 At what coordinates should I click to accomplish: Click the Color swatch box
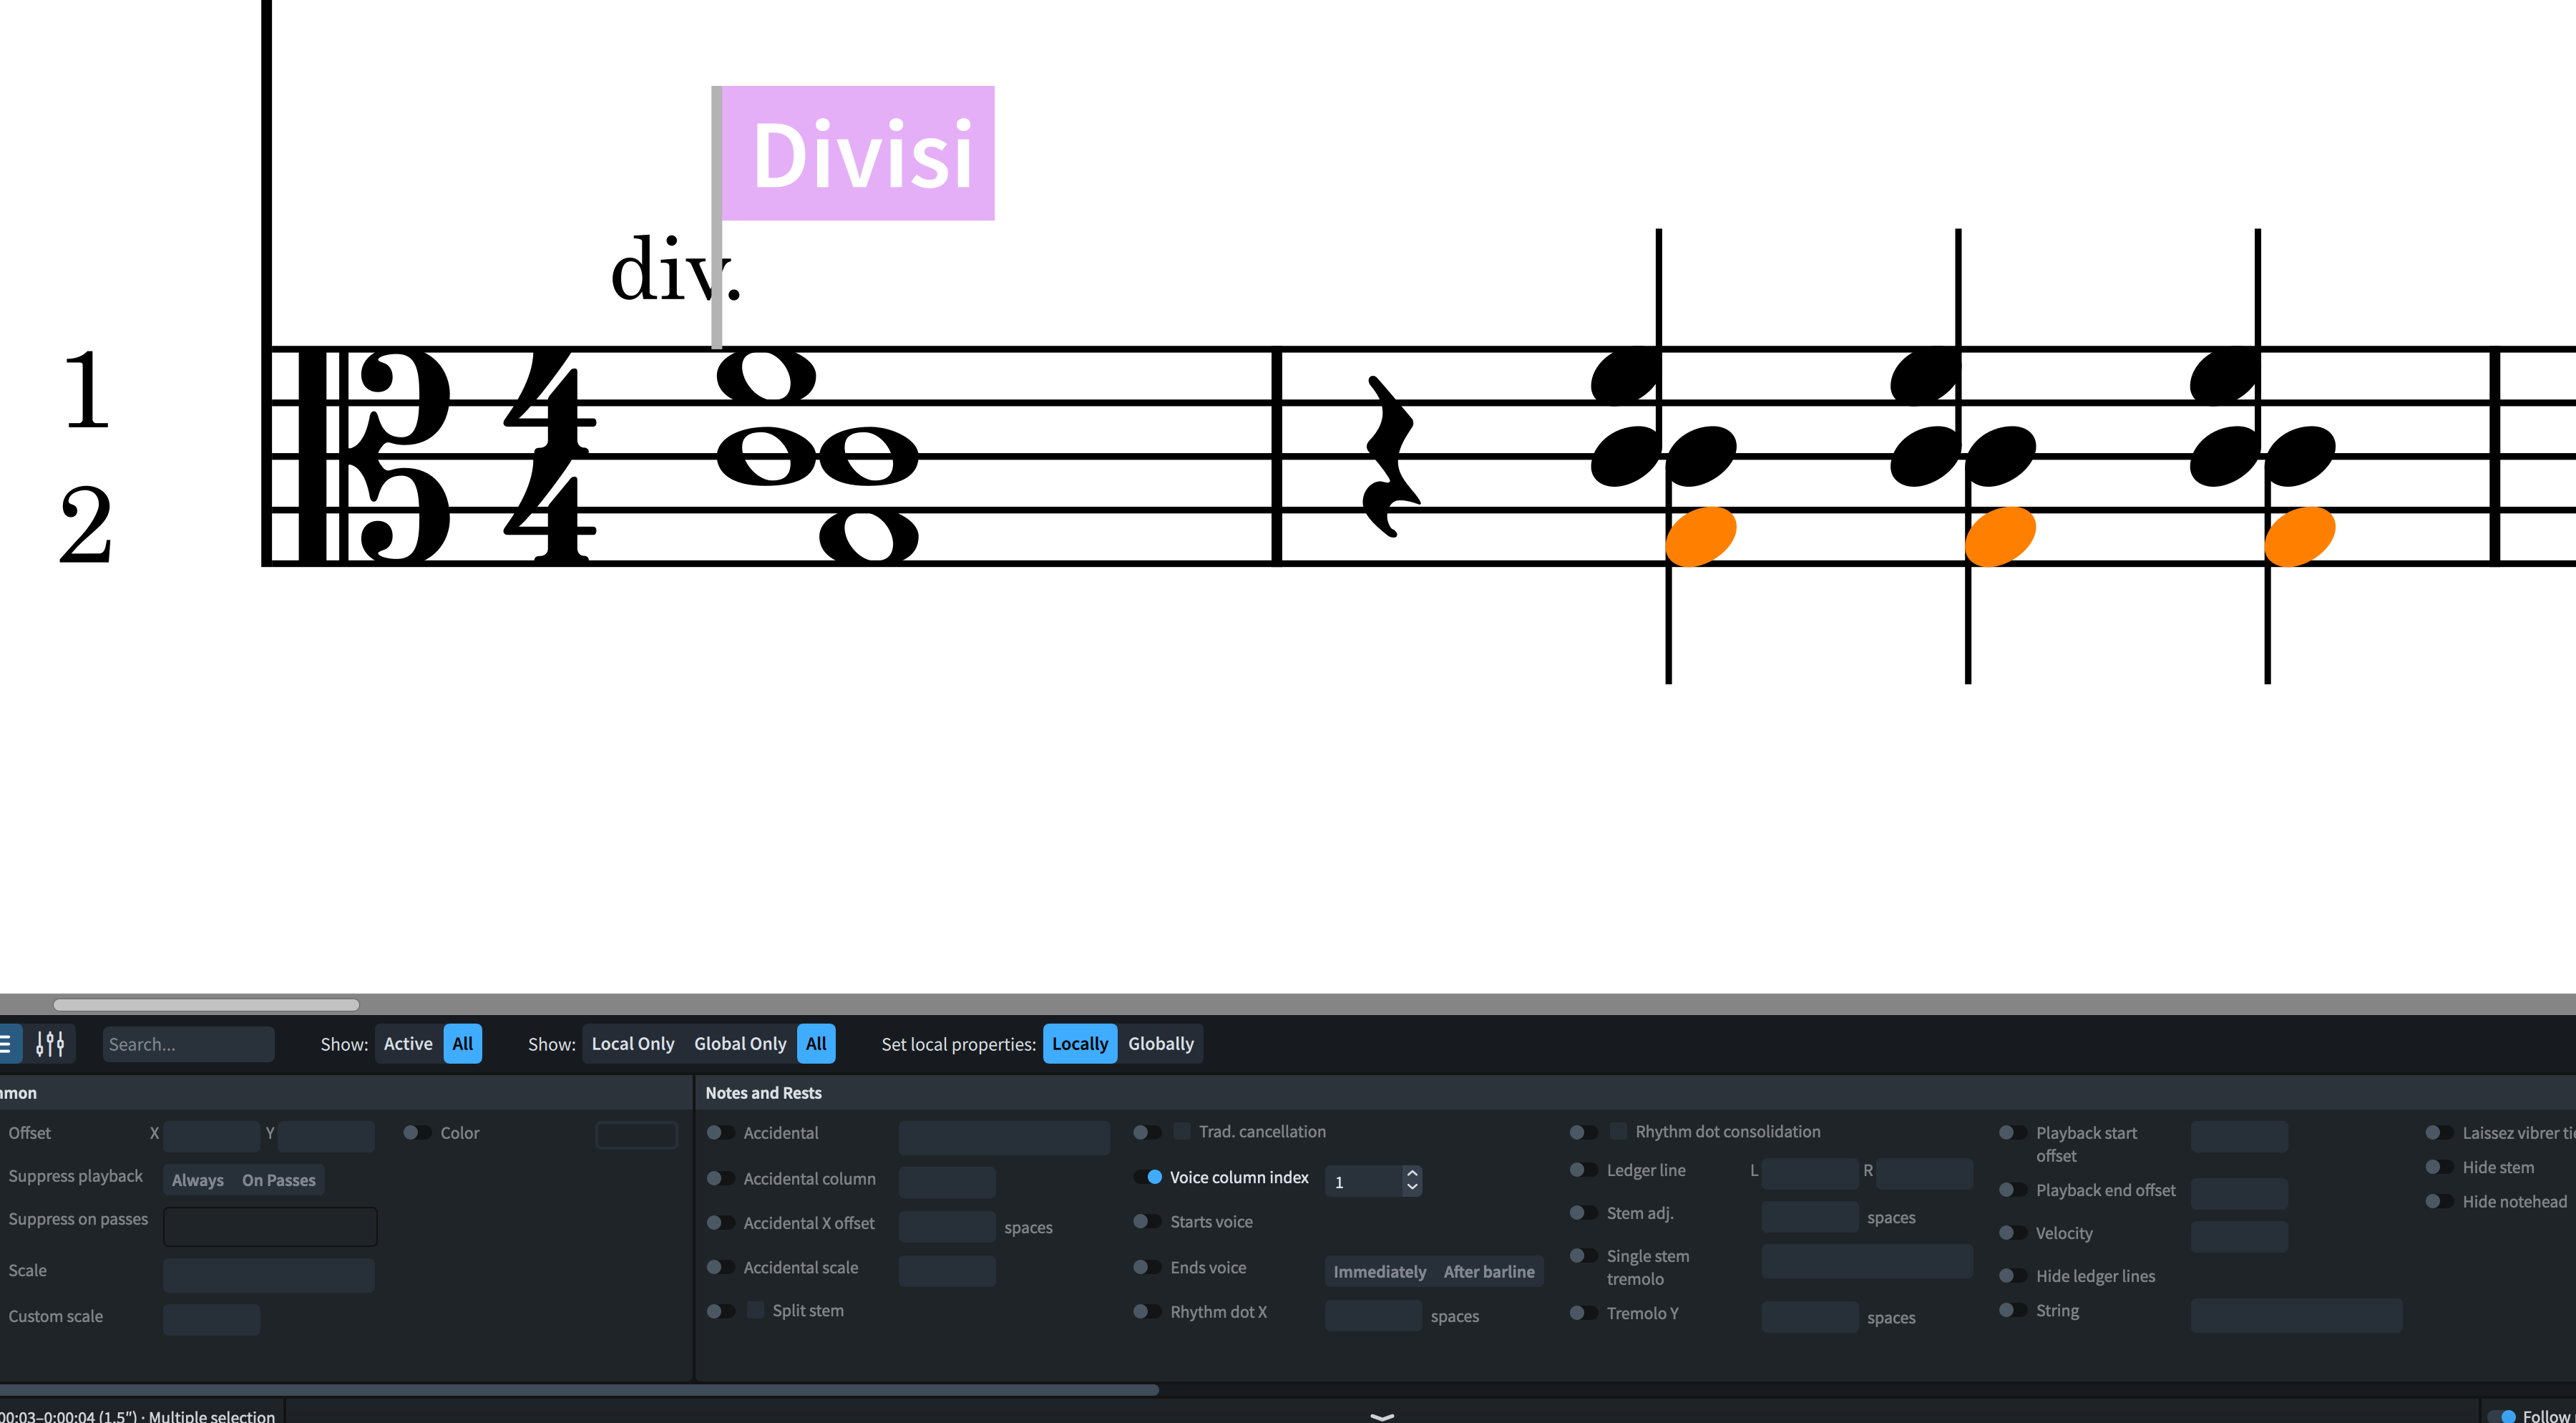[636, 1135]
